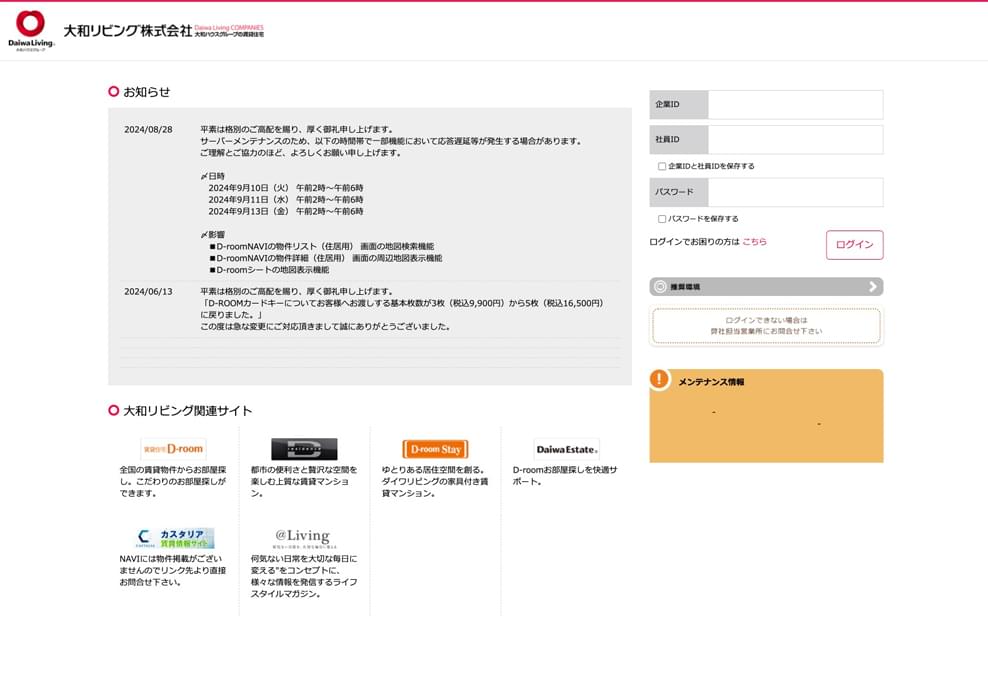
Task: Click 大和リビング株式会社 header title
Action: 128,30
